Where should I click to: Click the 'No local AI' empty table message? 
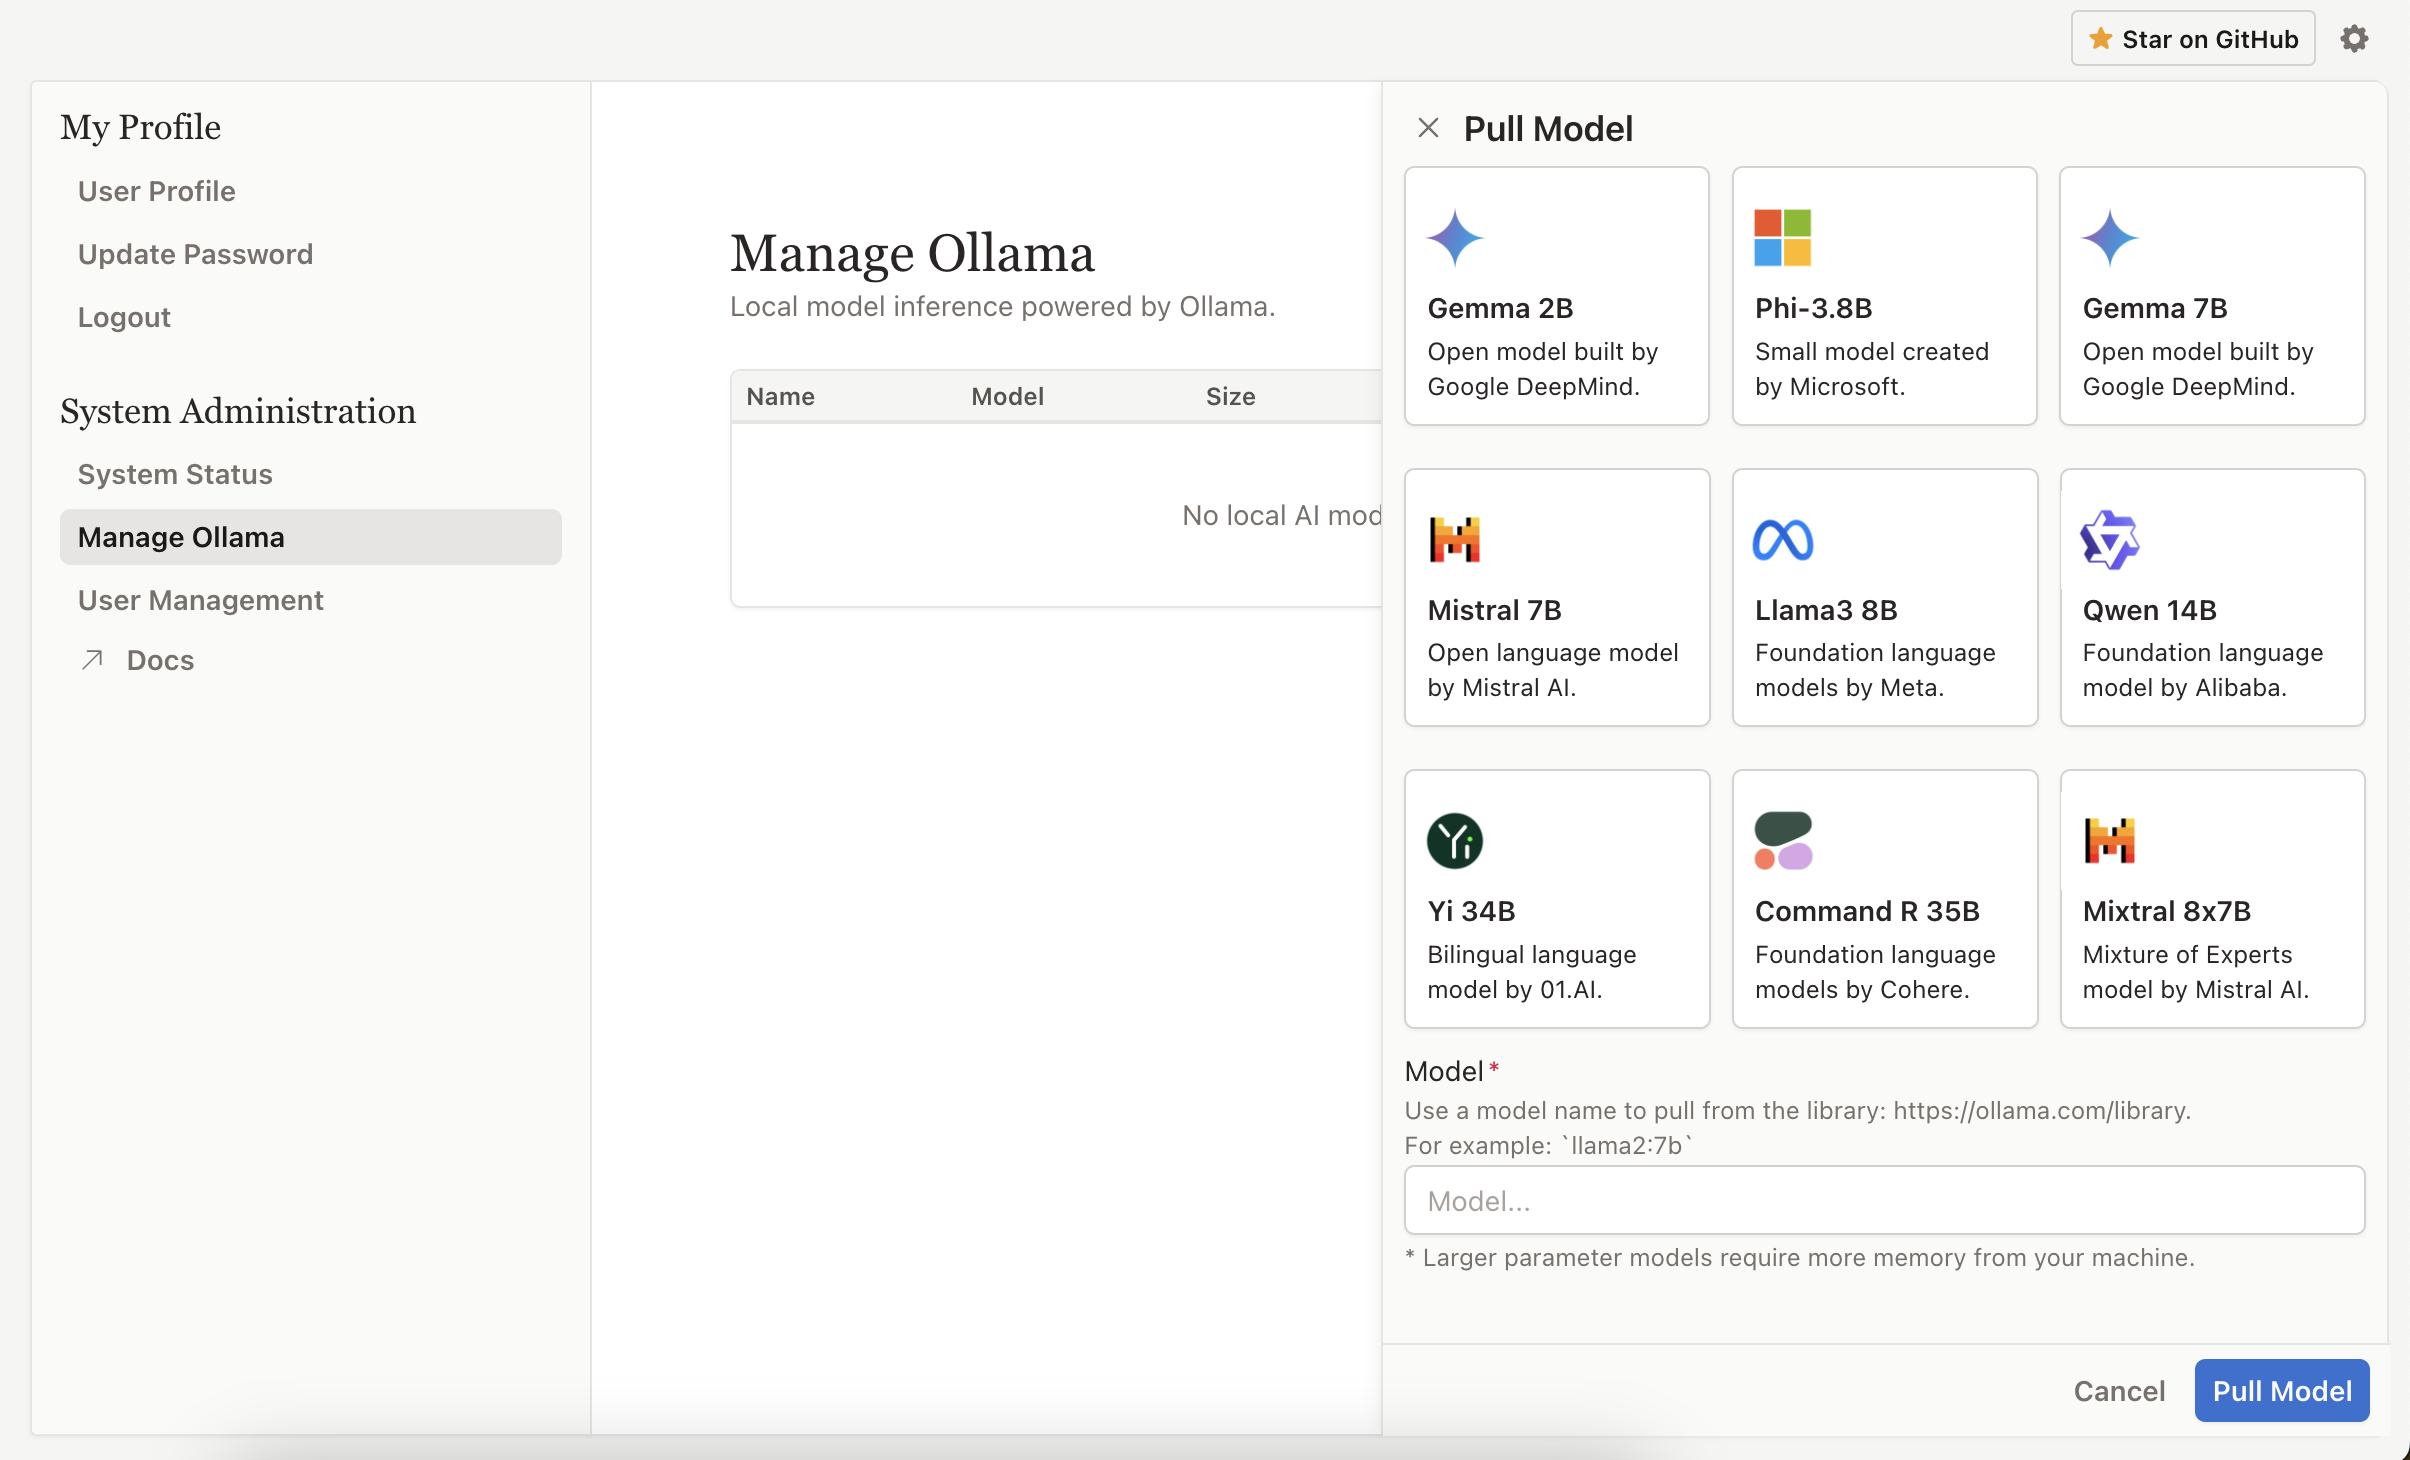1281,515
